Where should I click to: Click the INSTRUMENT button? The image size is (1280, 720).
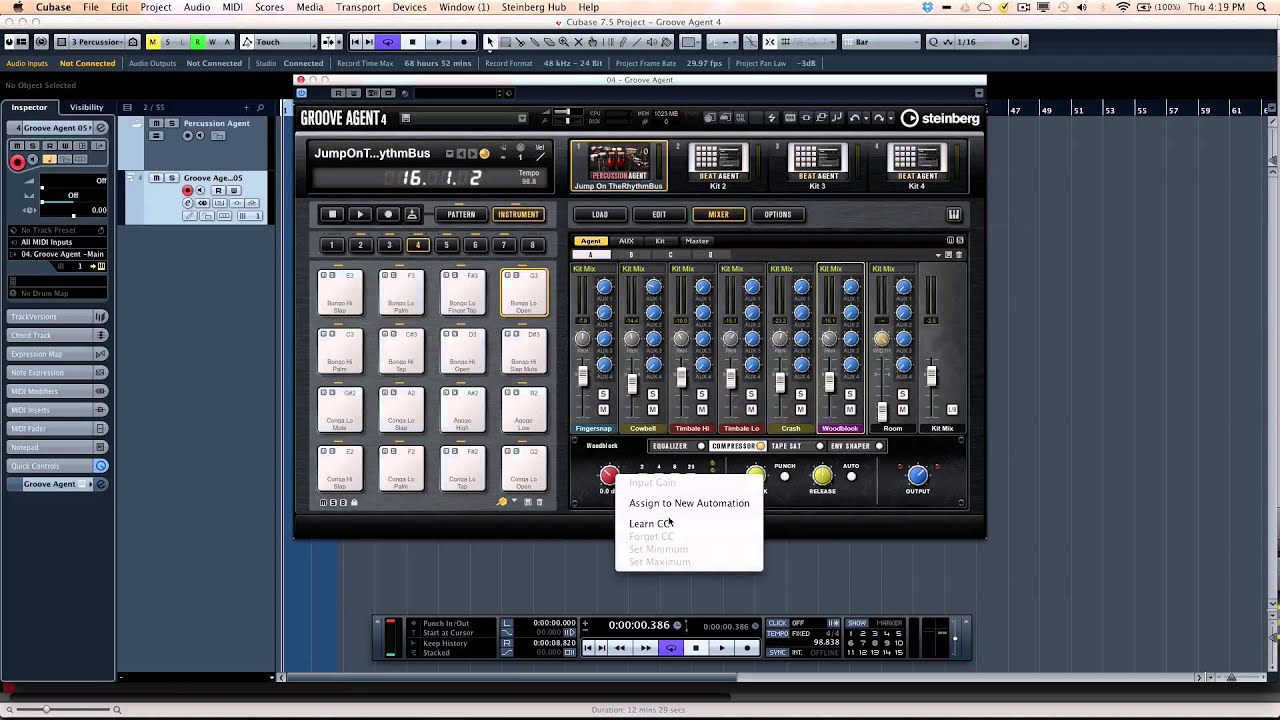pos(518,214)
